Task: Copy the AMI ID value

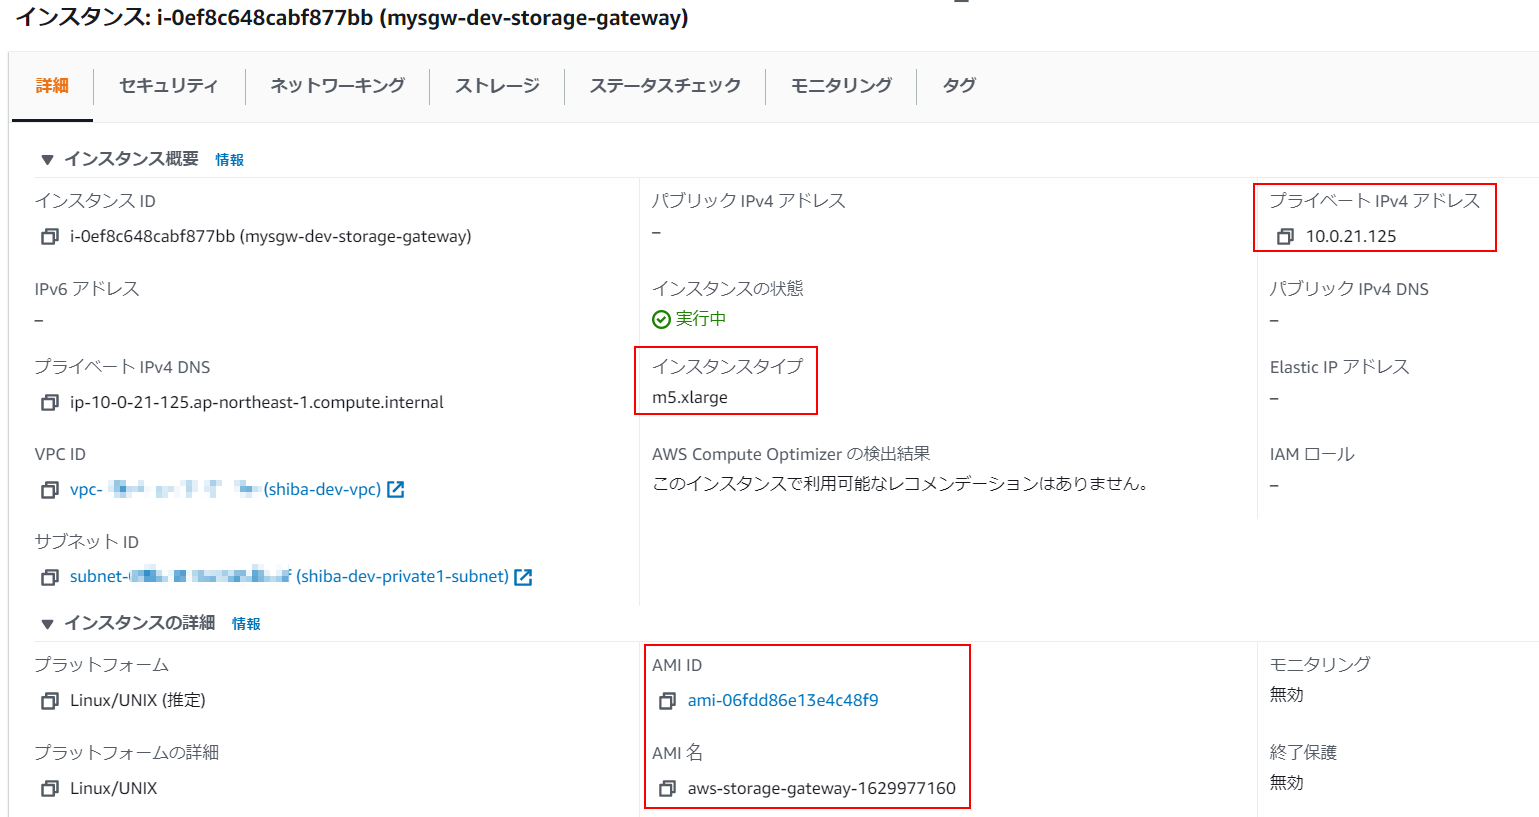Action: point(668,700)
